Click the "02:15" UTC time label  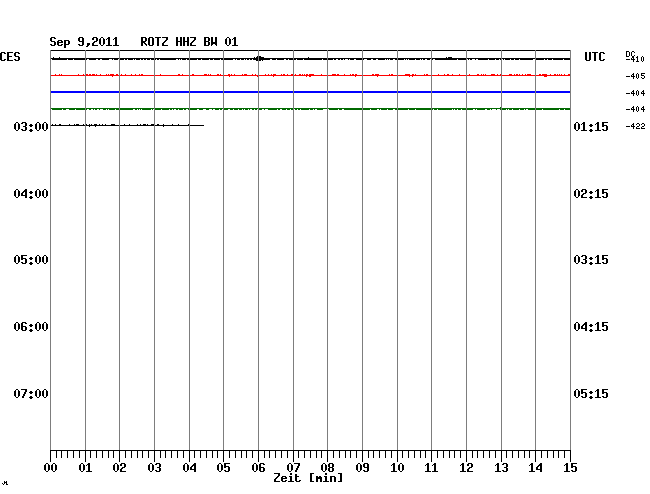click(591, 194)
